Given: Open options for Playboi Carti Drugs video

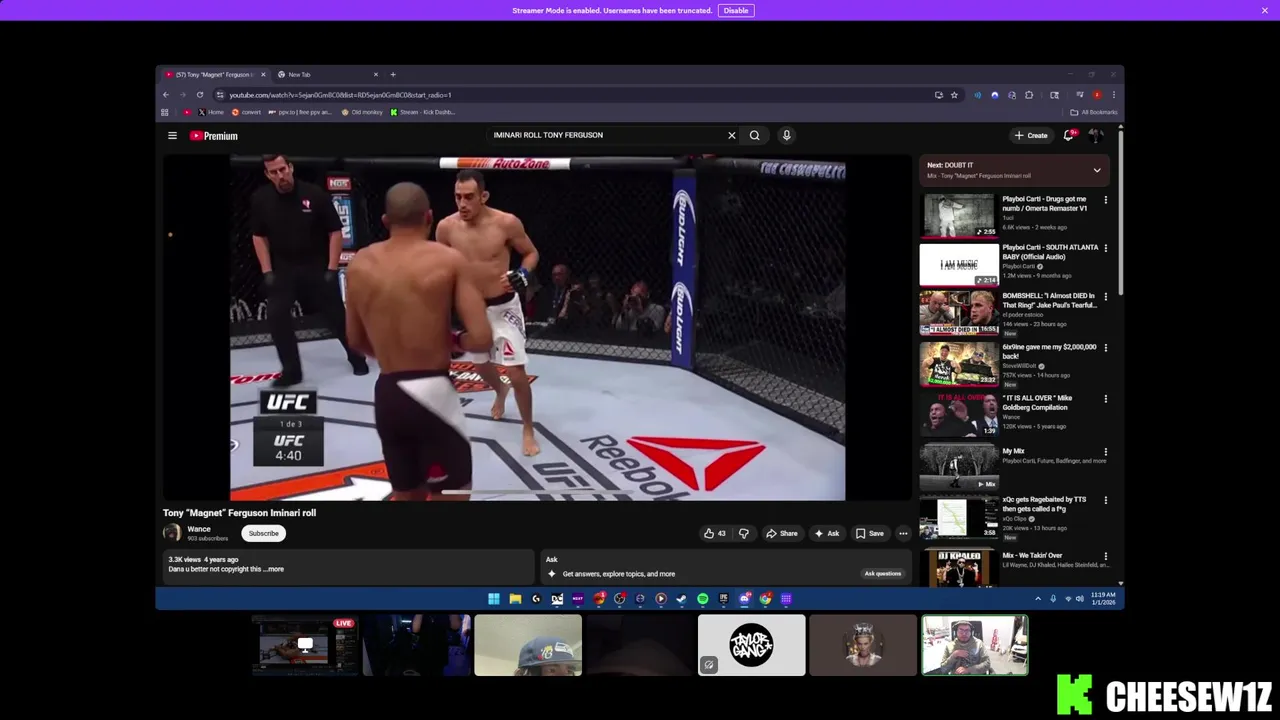Looking at the screenshot, I should click(x=1105, y=200).
